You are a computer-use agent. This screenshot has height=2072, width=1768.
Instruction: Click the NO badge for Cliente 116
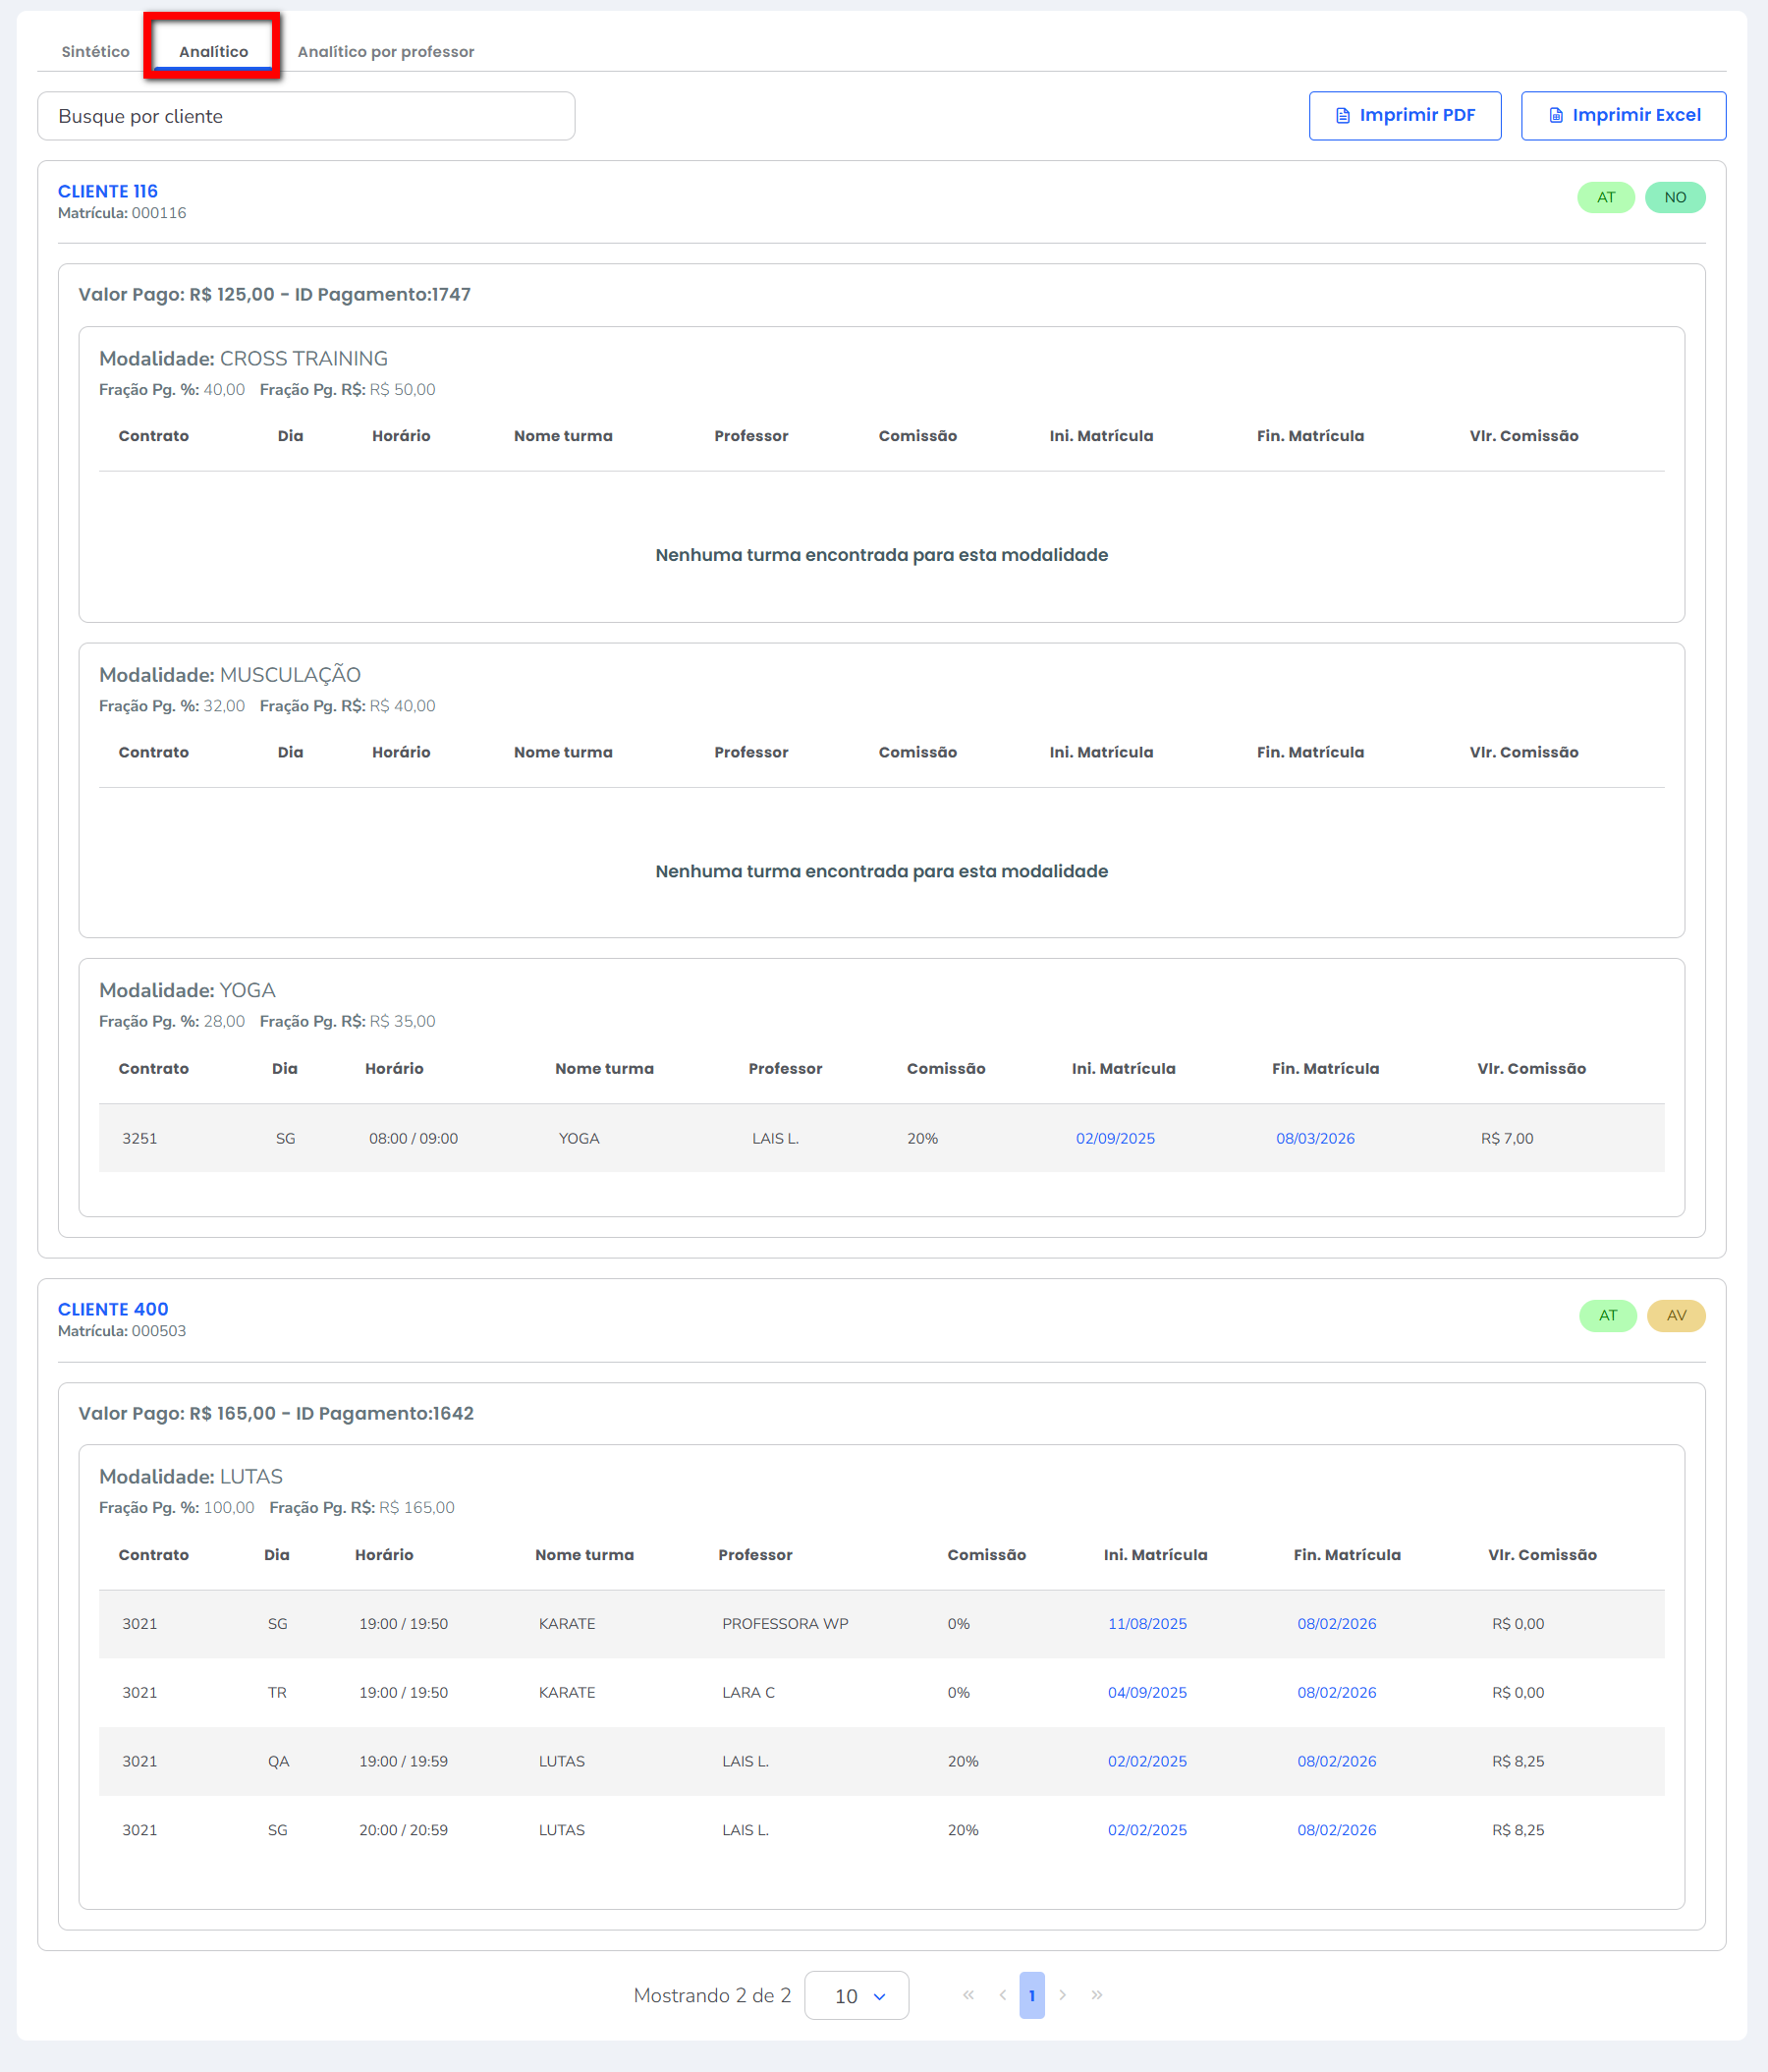point(1675,198)
